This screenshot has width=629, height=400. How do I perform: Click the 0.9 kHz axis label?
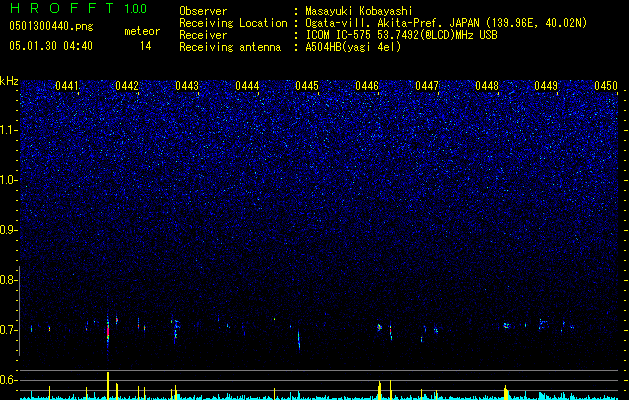(8, 230)
